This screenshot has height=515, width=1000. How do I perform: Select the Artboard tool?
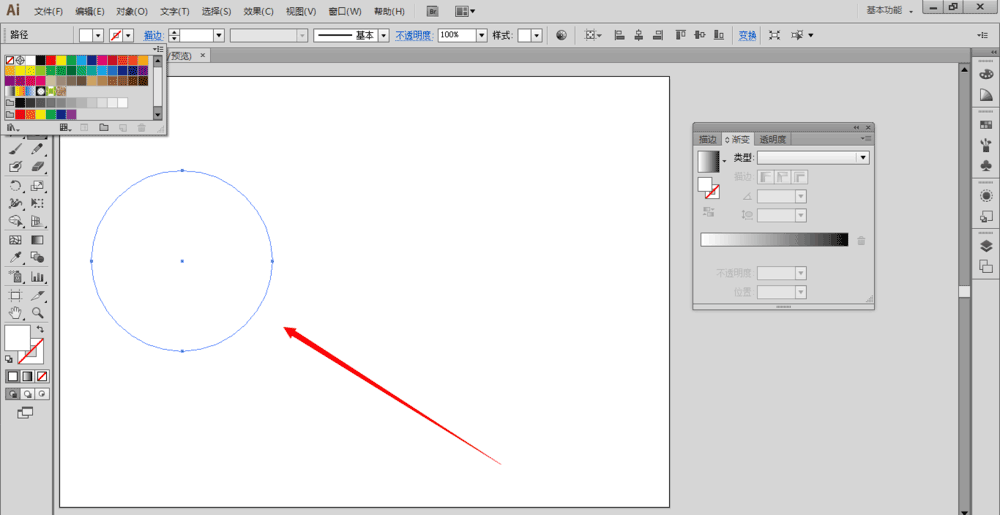tap(16, 295)
